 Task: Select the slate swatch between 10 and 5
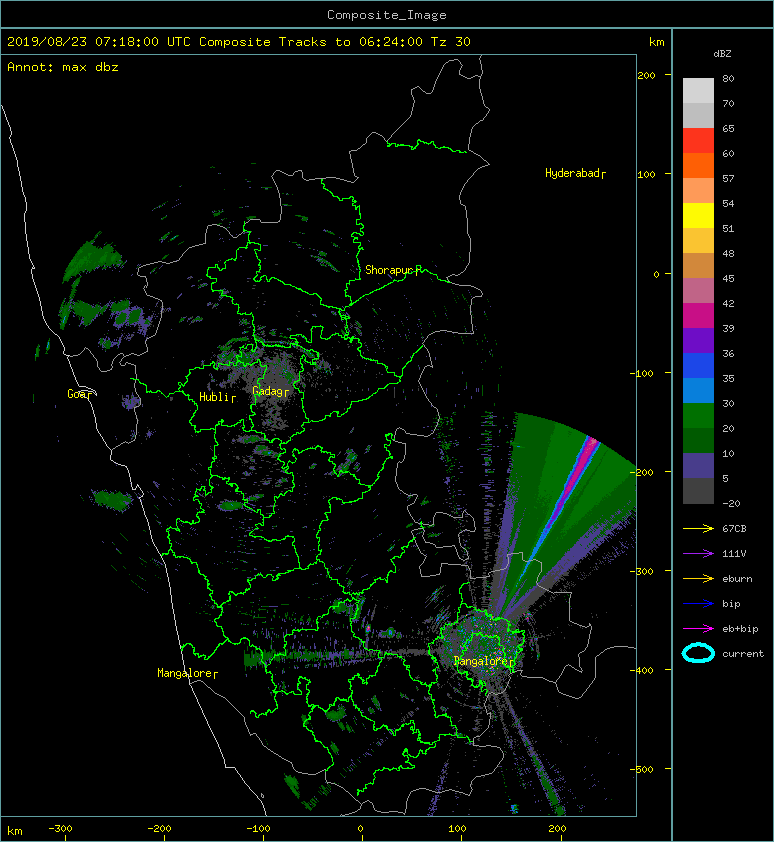coord(698,466)
